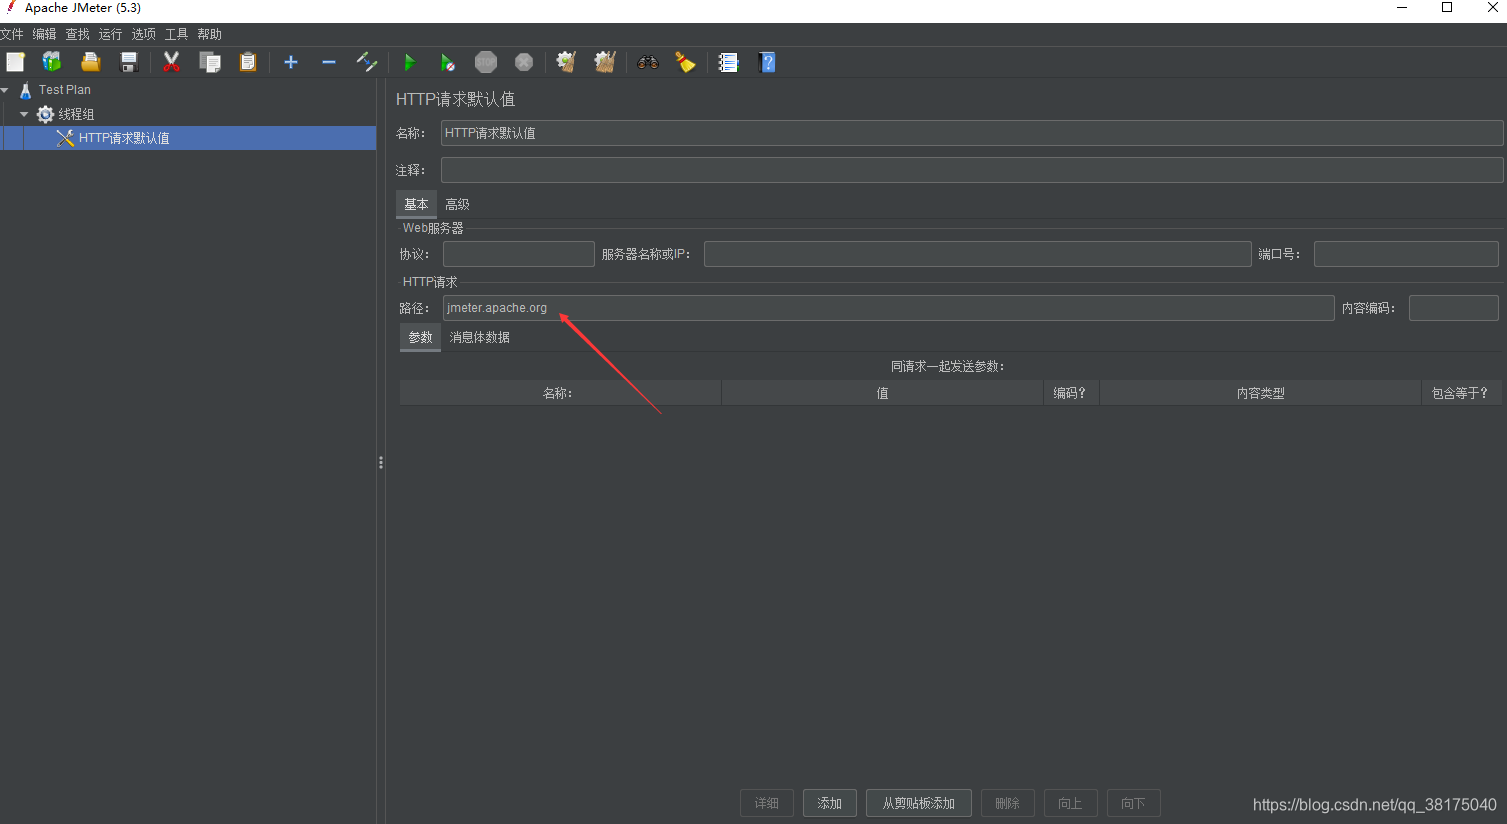
Task: Click the 协议 input field
Action: coord(519,254)
